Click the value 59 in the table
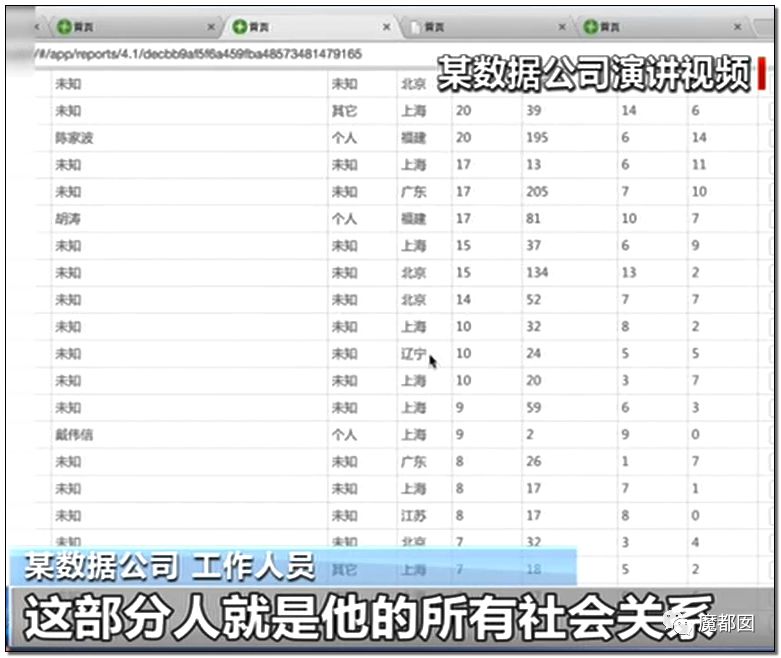Viewport: 781px width, 658px height. tap(534, 407)
